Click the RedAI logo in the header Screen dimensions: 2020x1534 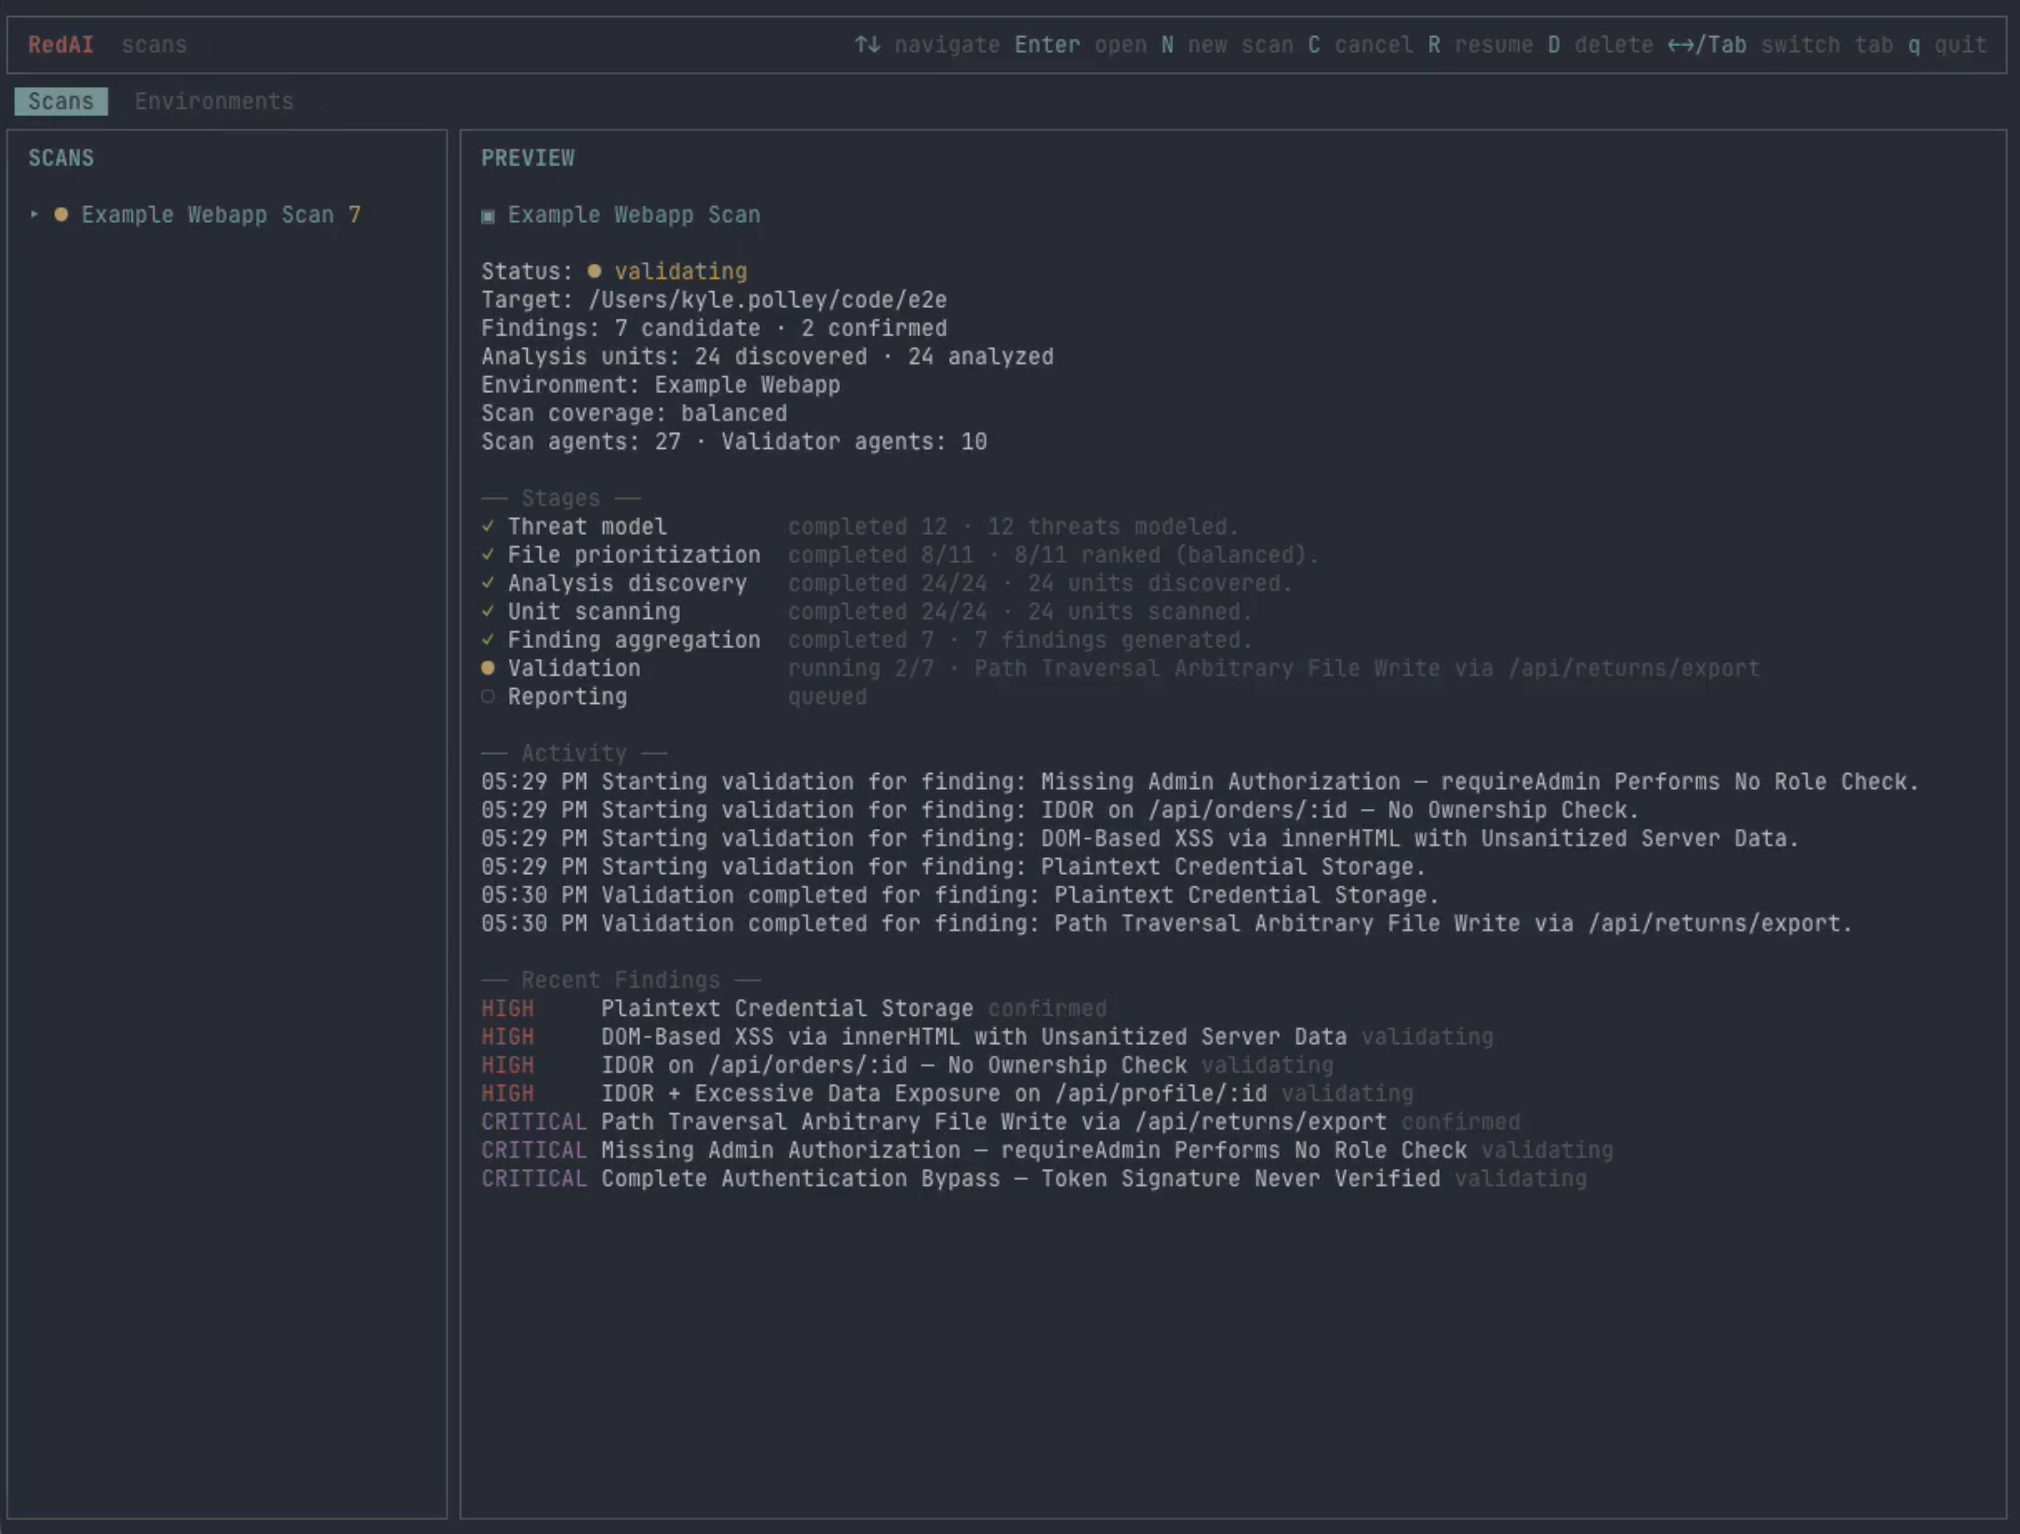click(x=60, y=45)
